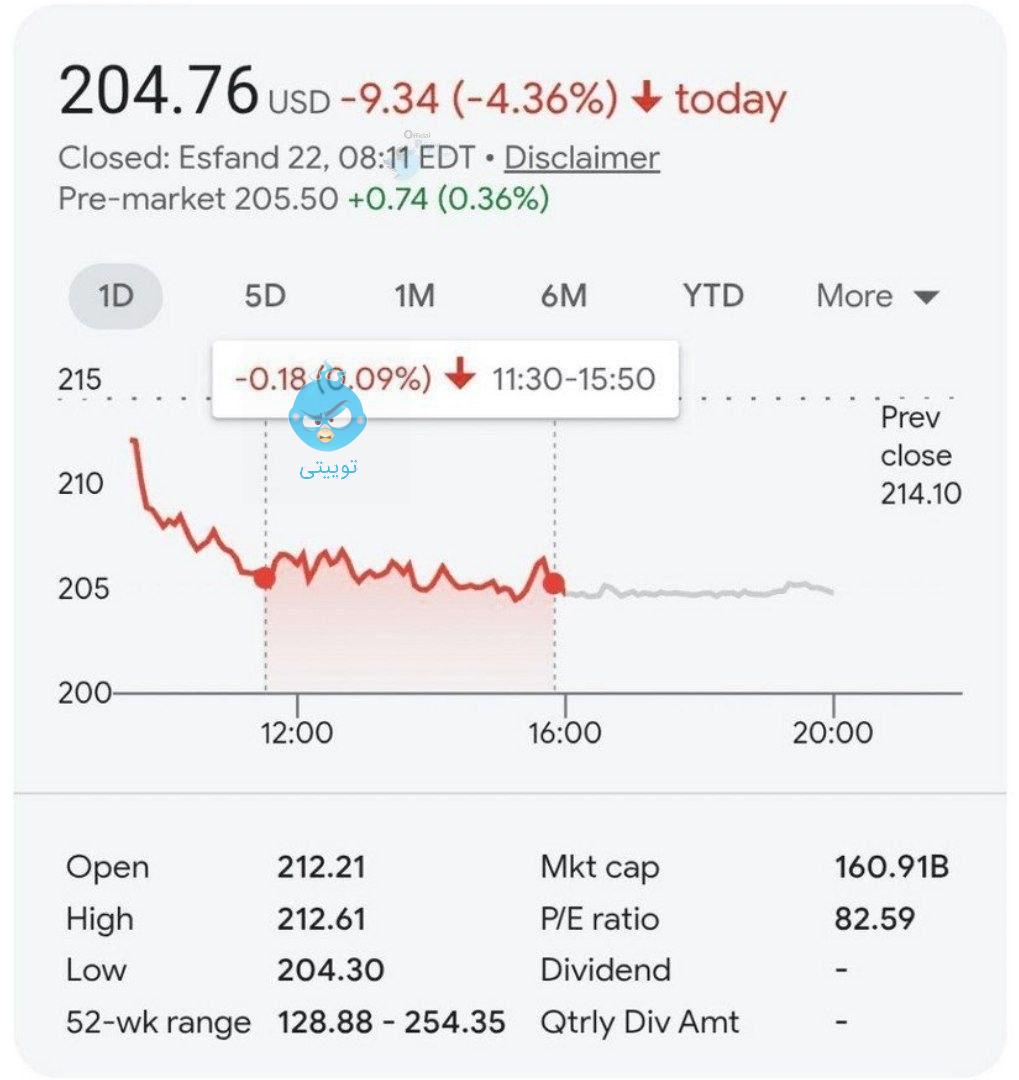Click the Mkt cap value 160.91B
Viewport: 1019px width, 1080px height.
[x=891, y=867]
